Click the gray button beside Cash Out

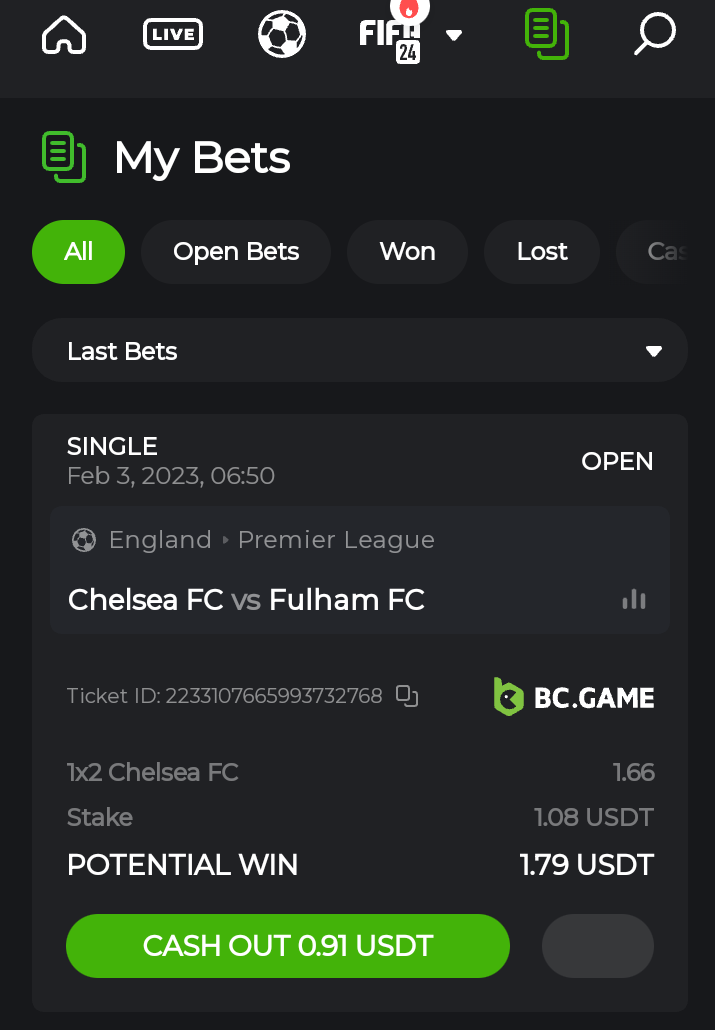(x=598, y=945)
